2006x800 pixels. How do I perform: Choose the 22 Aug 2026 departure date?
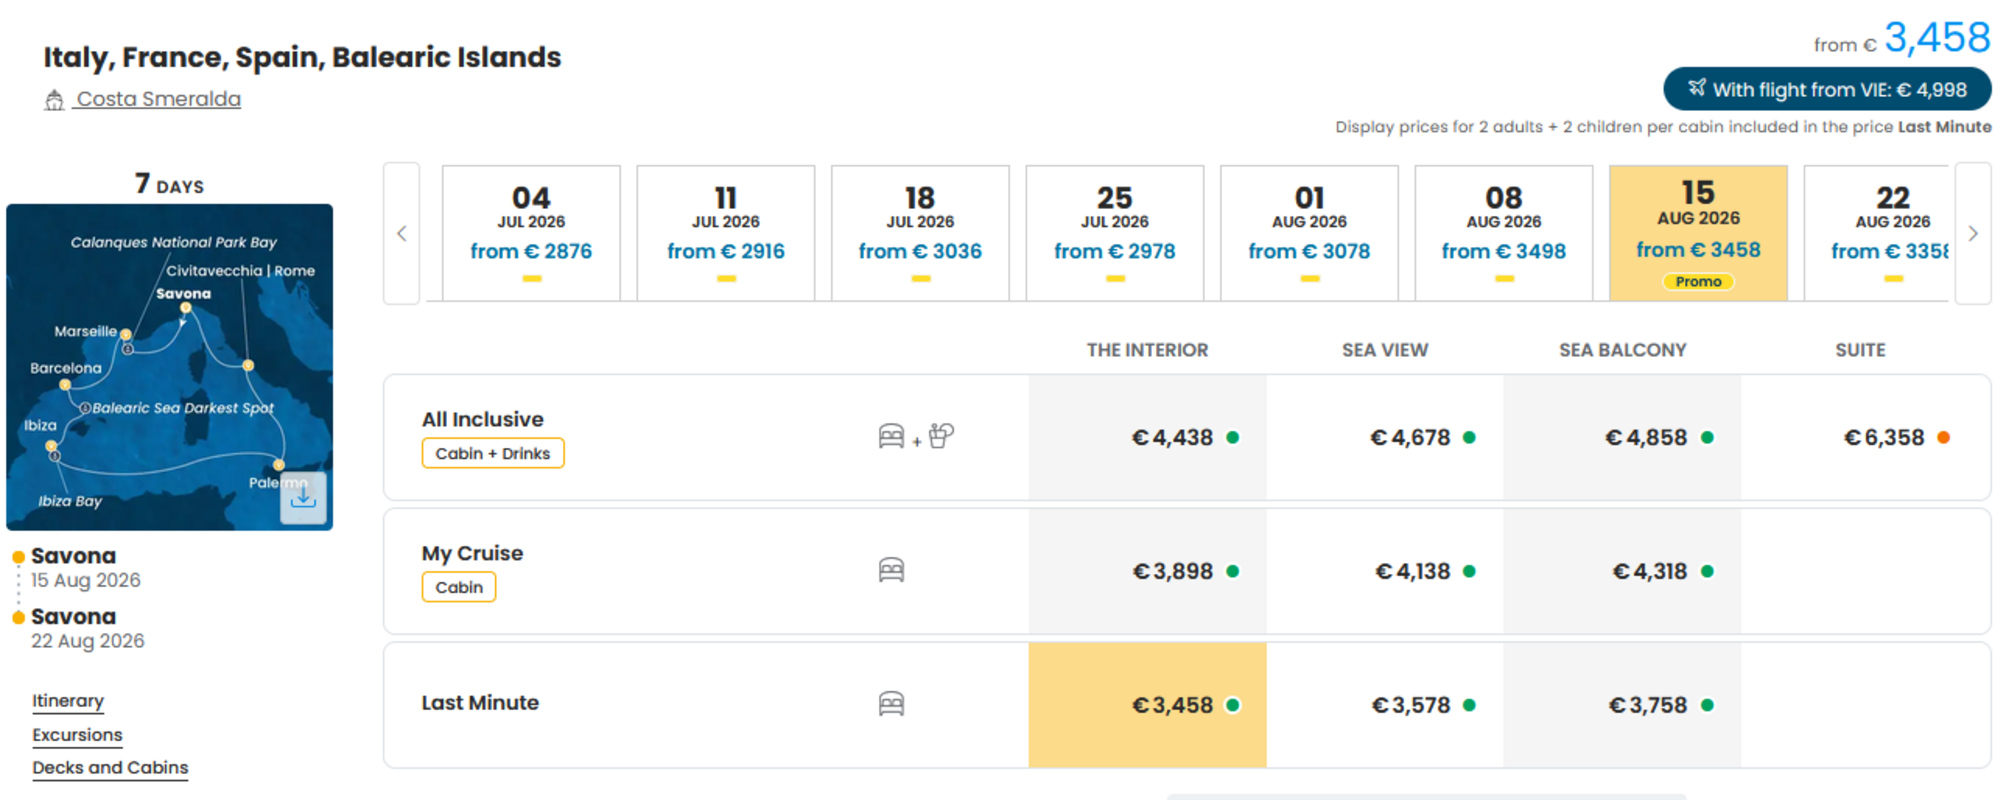point(1879,233)
